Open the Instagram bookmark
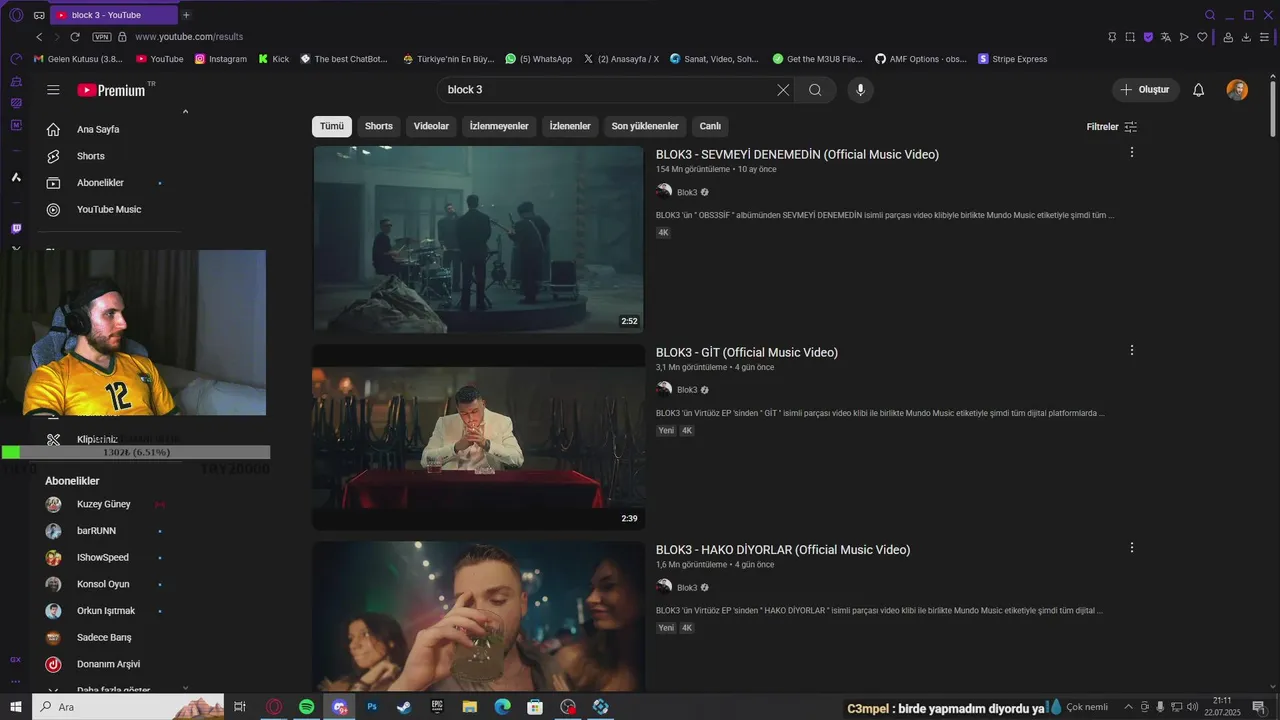1280x720 pixels. pyautogui.click(x=220, y=59)
